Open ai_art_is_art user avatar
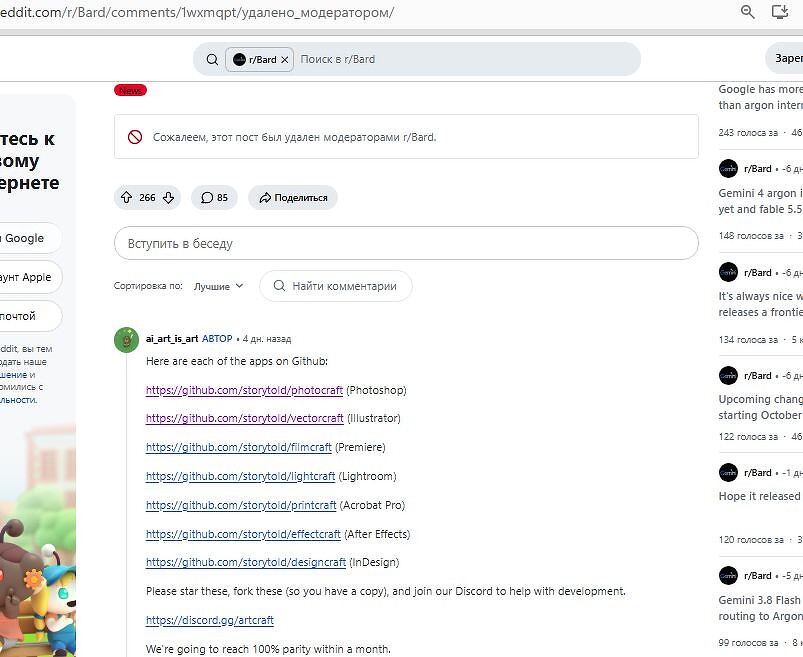803x657 pixels. tap(126, 340)
